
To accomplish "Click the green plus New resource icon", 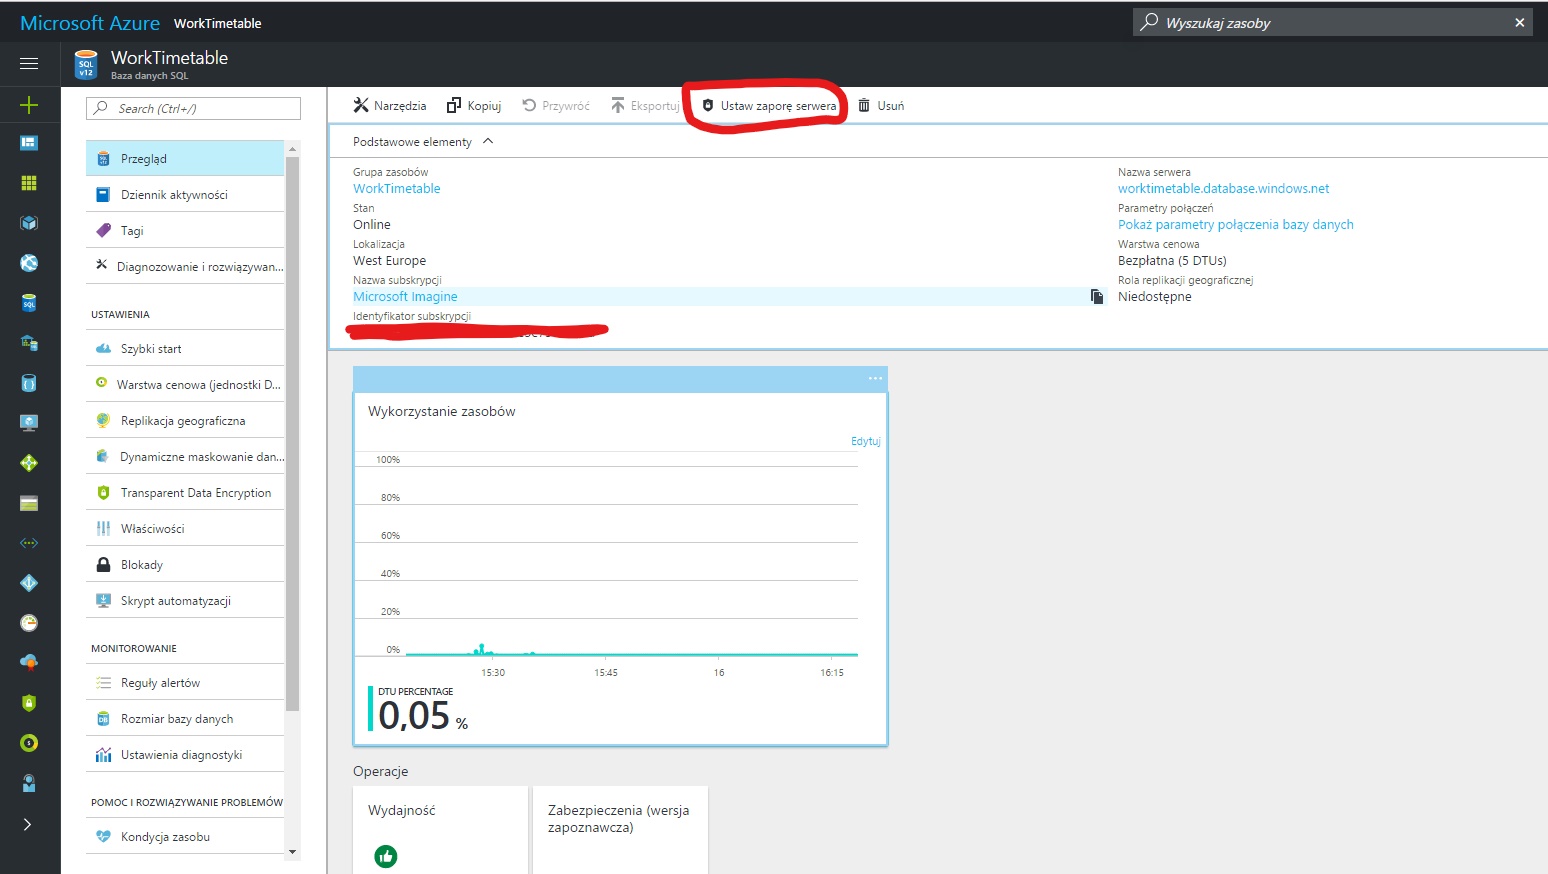I will point(29,105).
